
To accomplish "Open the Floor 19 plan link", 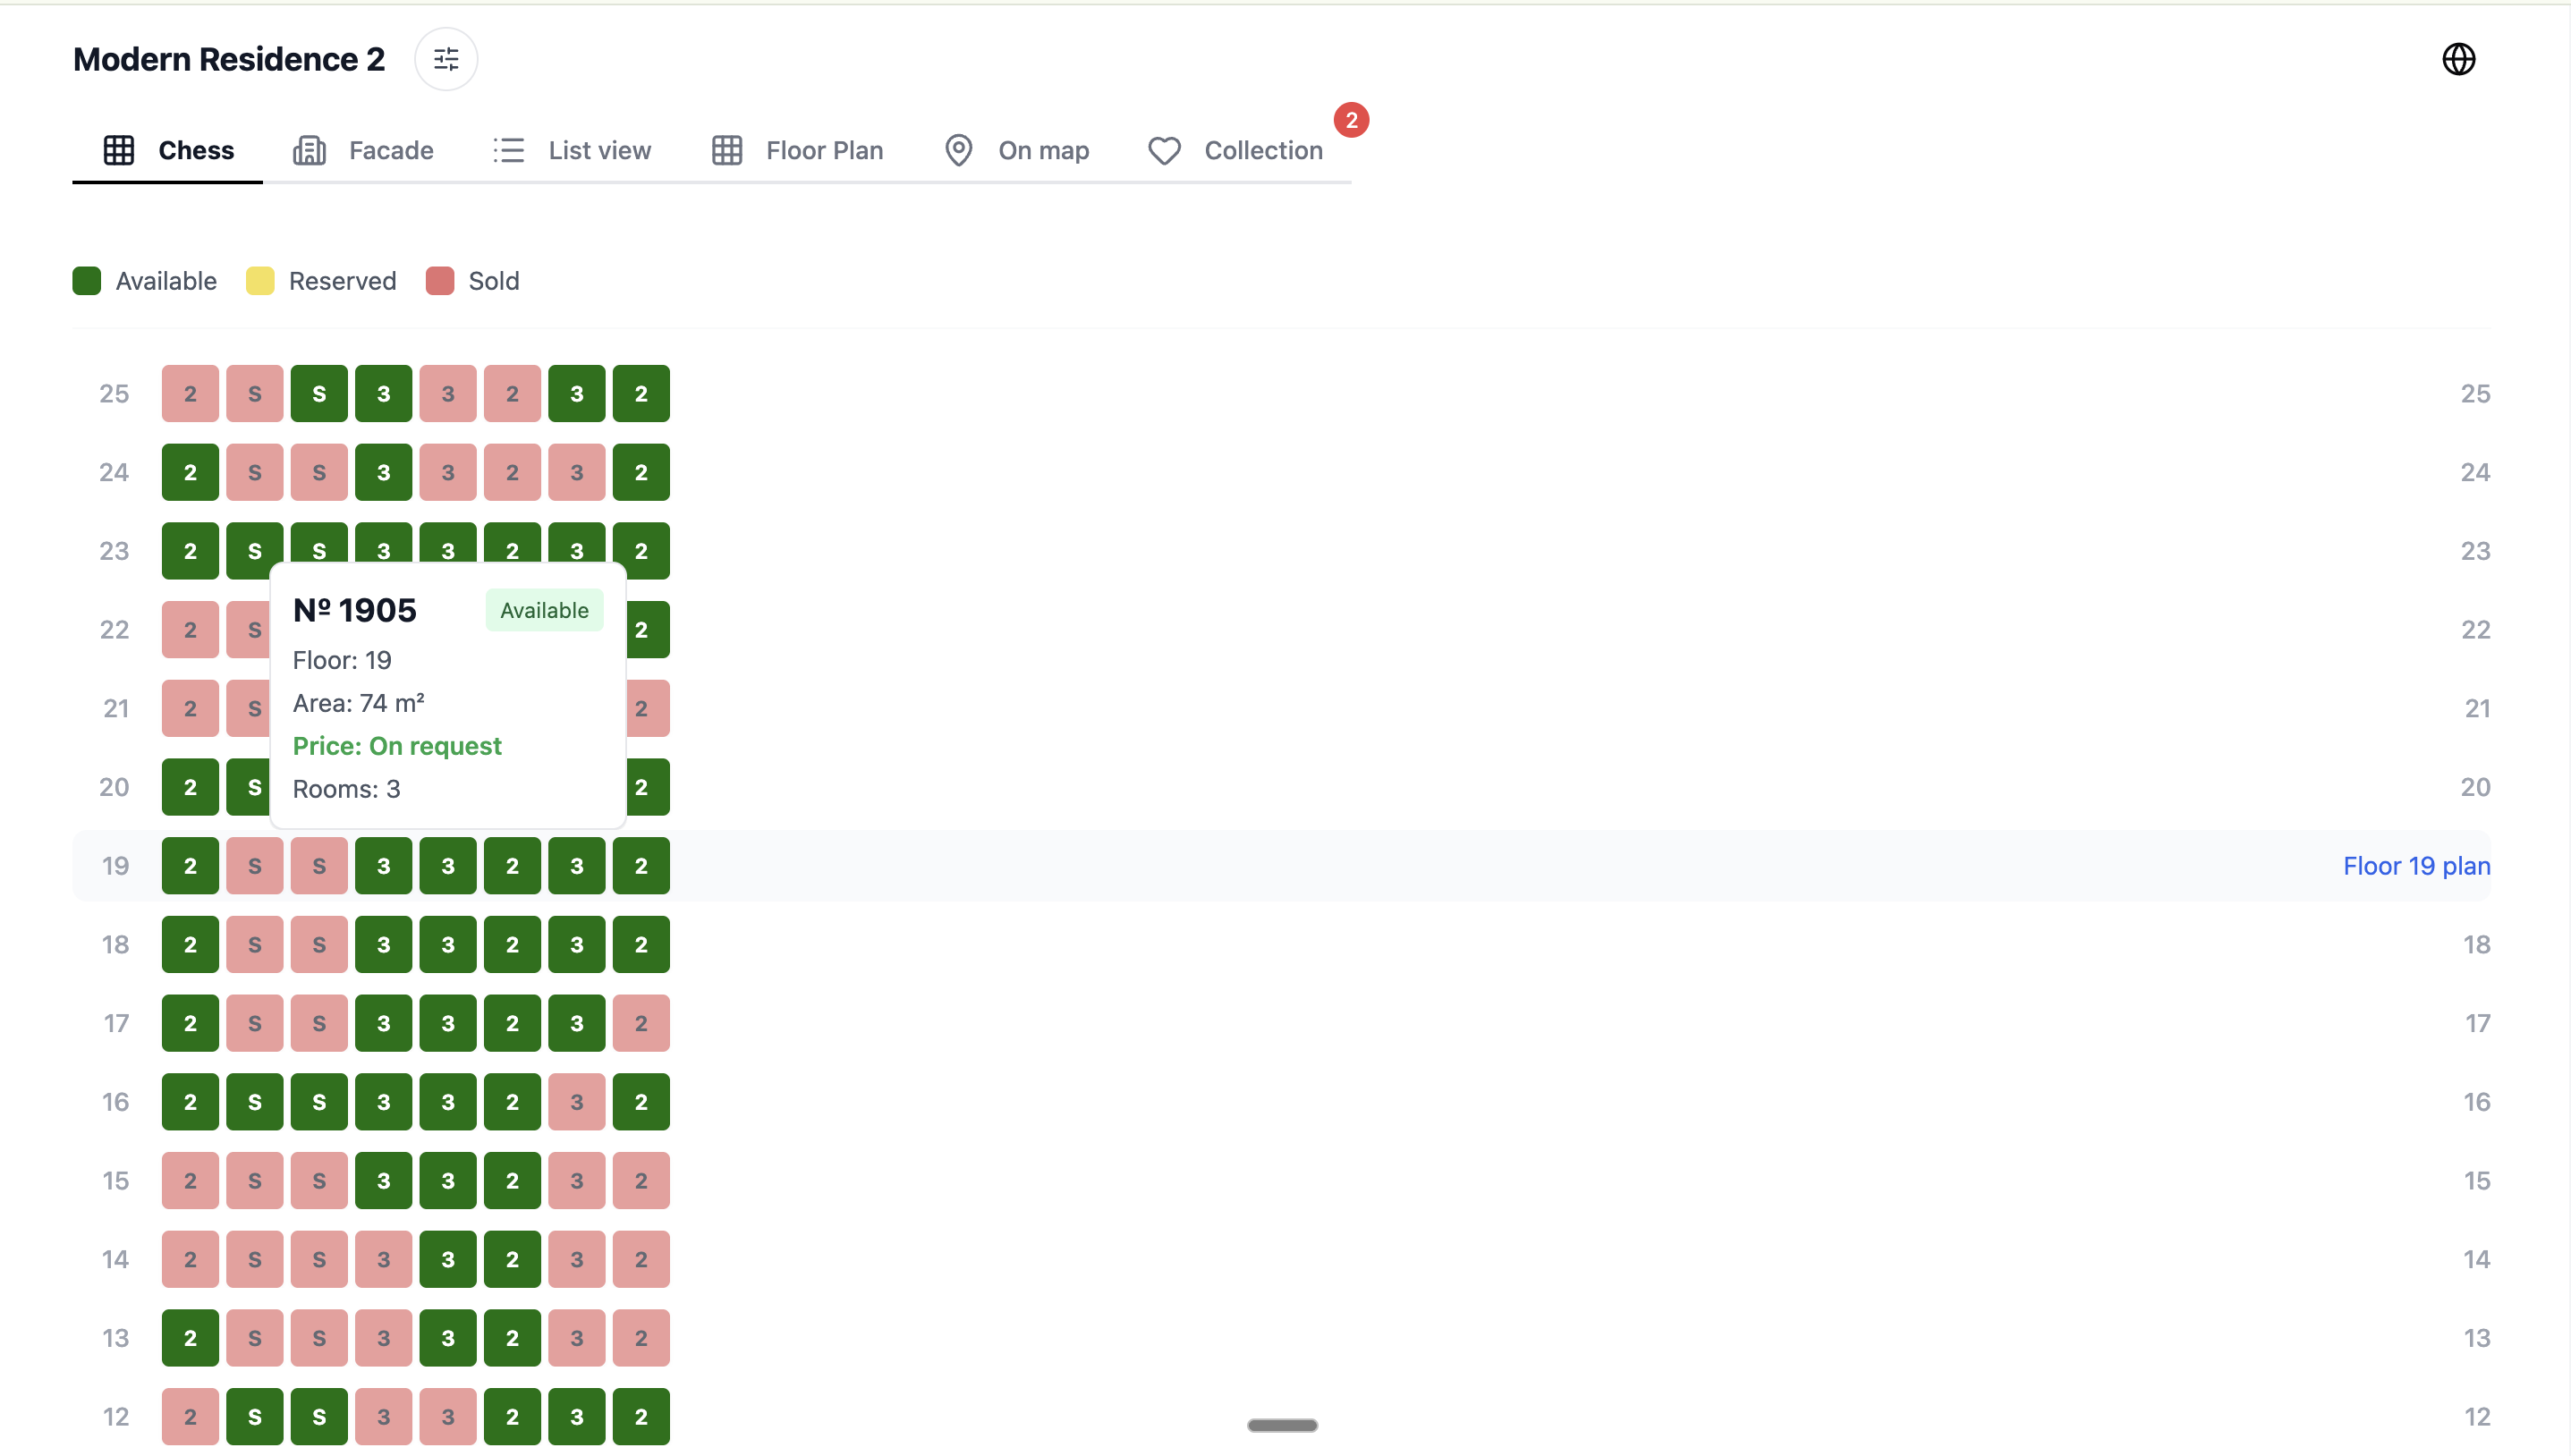I will (x=2416, y=866).
